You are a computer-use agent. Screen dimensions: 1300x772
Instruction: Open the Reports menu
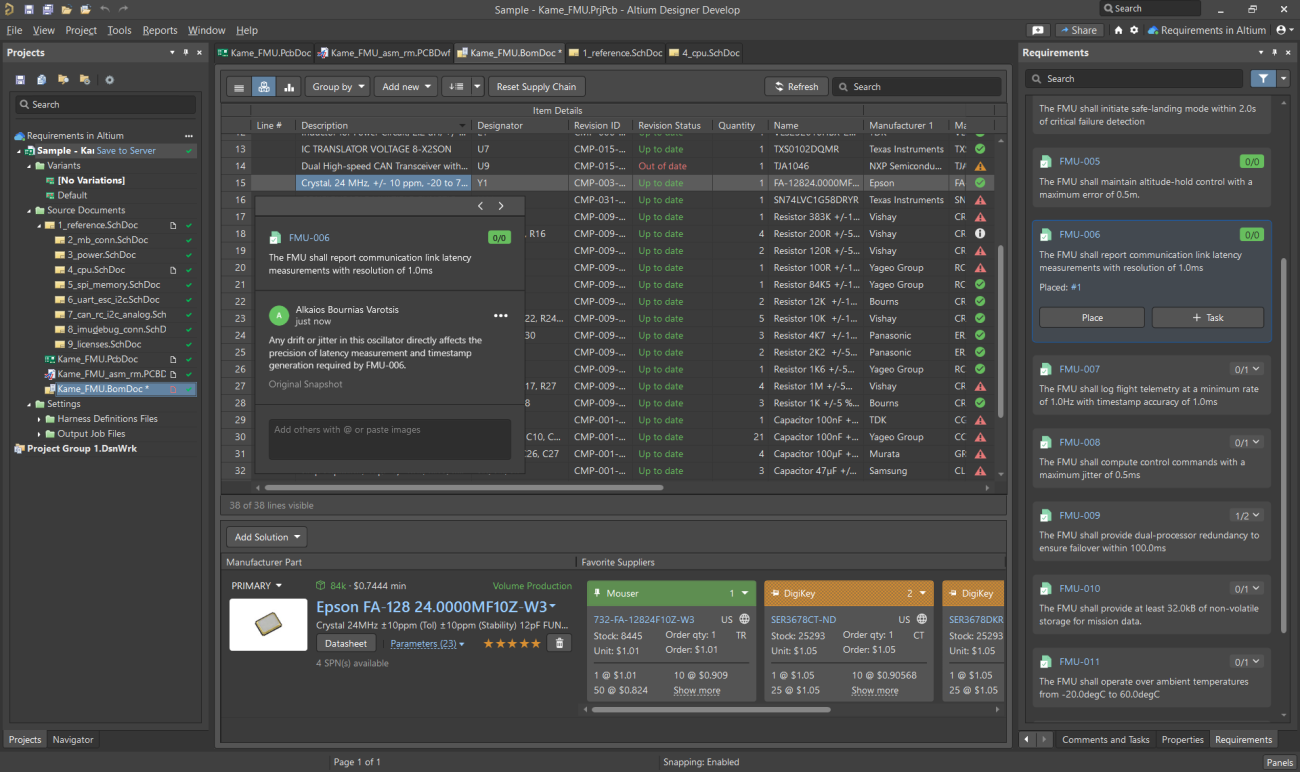(x=160, y=31)
